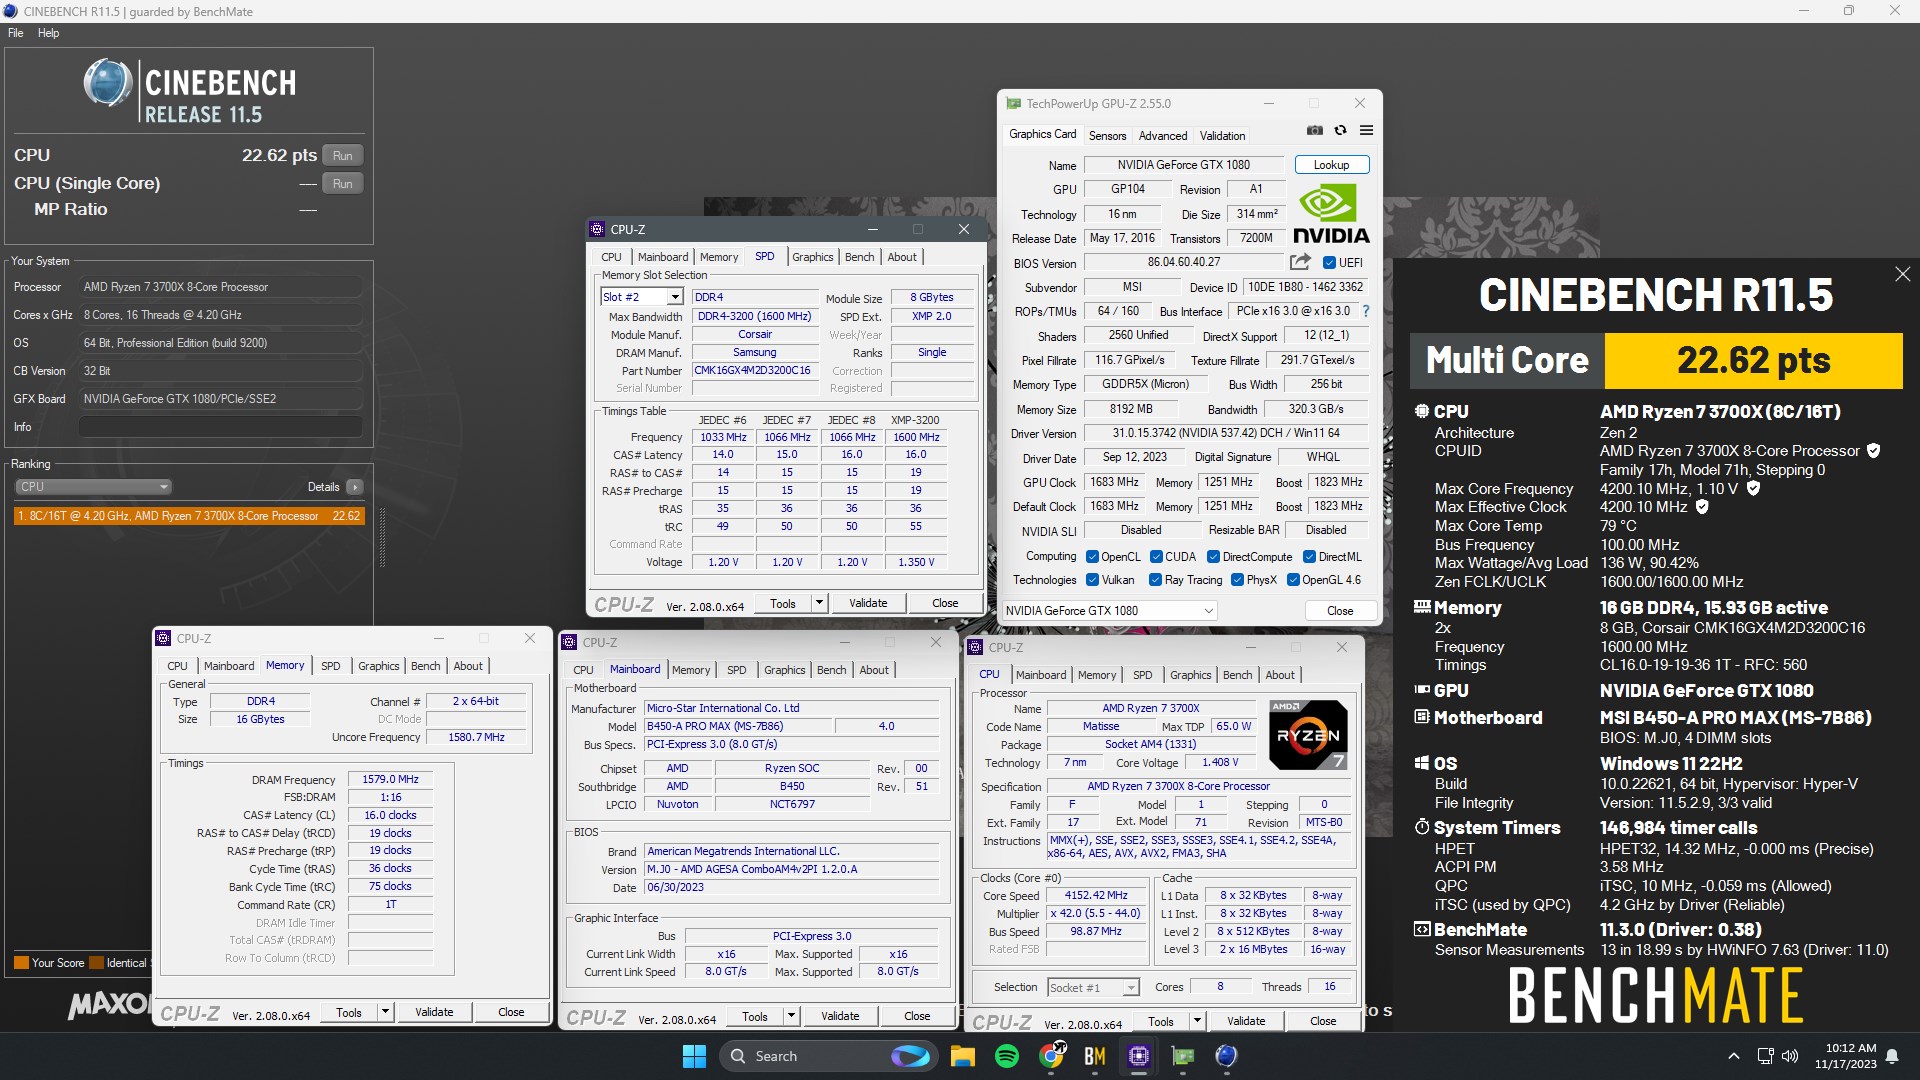Switch to Sensors tab in GPU-Z
This screenshot has height=1080, width=1920.
(x=1107, y=135)
